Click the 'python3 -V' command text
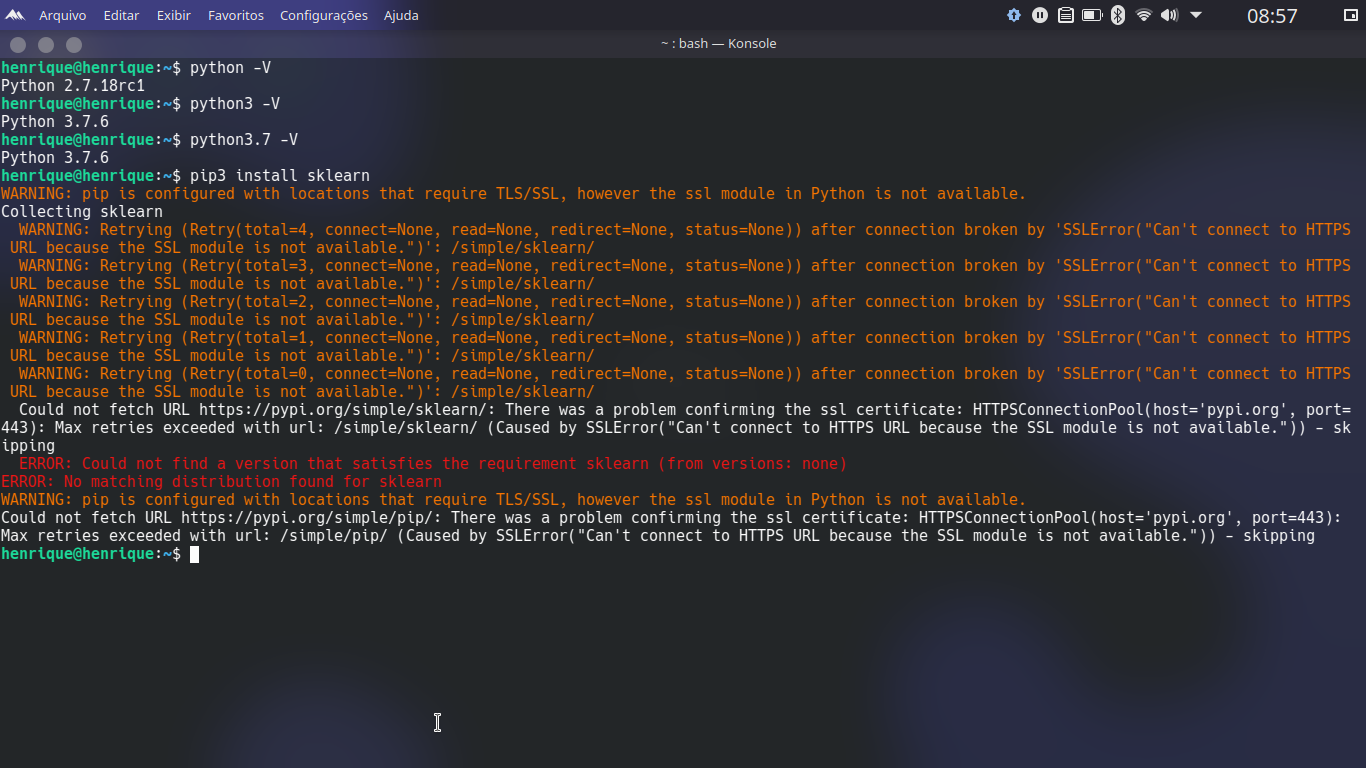The height and width of the screenshot is (768, 1366). click(x=235, y=104)
